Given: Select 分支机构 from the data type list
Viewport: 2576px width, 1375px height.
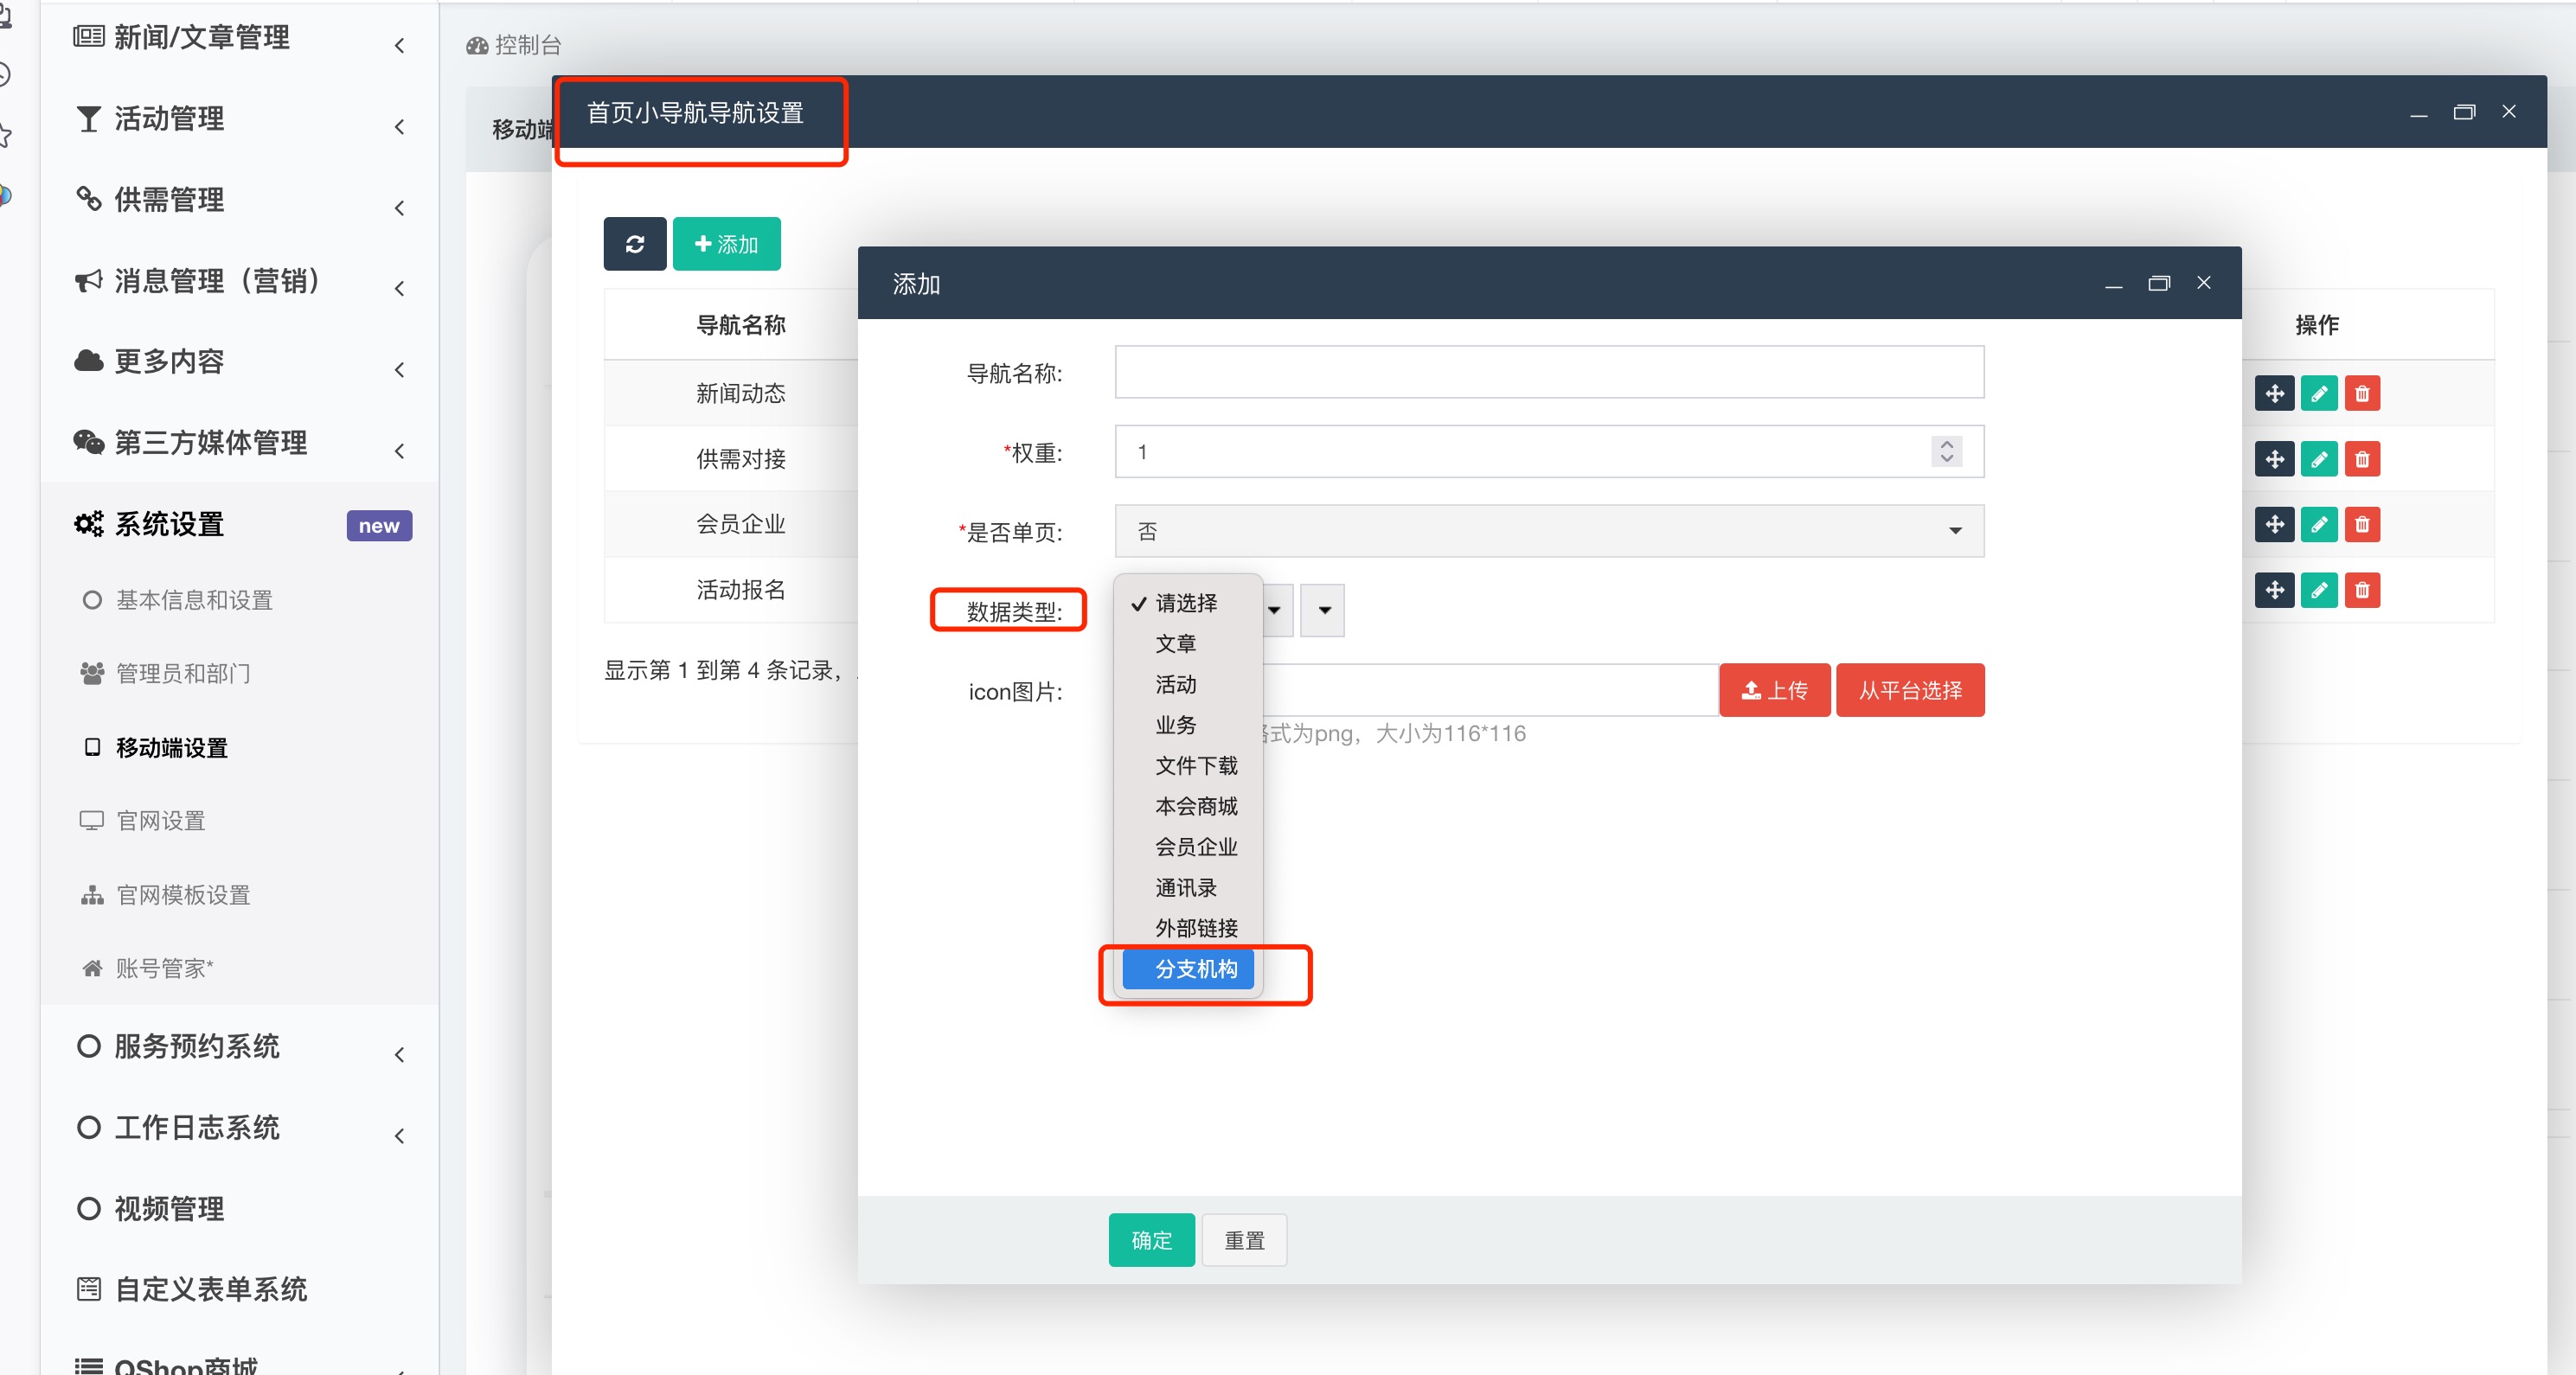Looking at the screenshot, I should 1195,969.
